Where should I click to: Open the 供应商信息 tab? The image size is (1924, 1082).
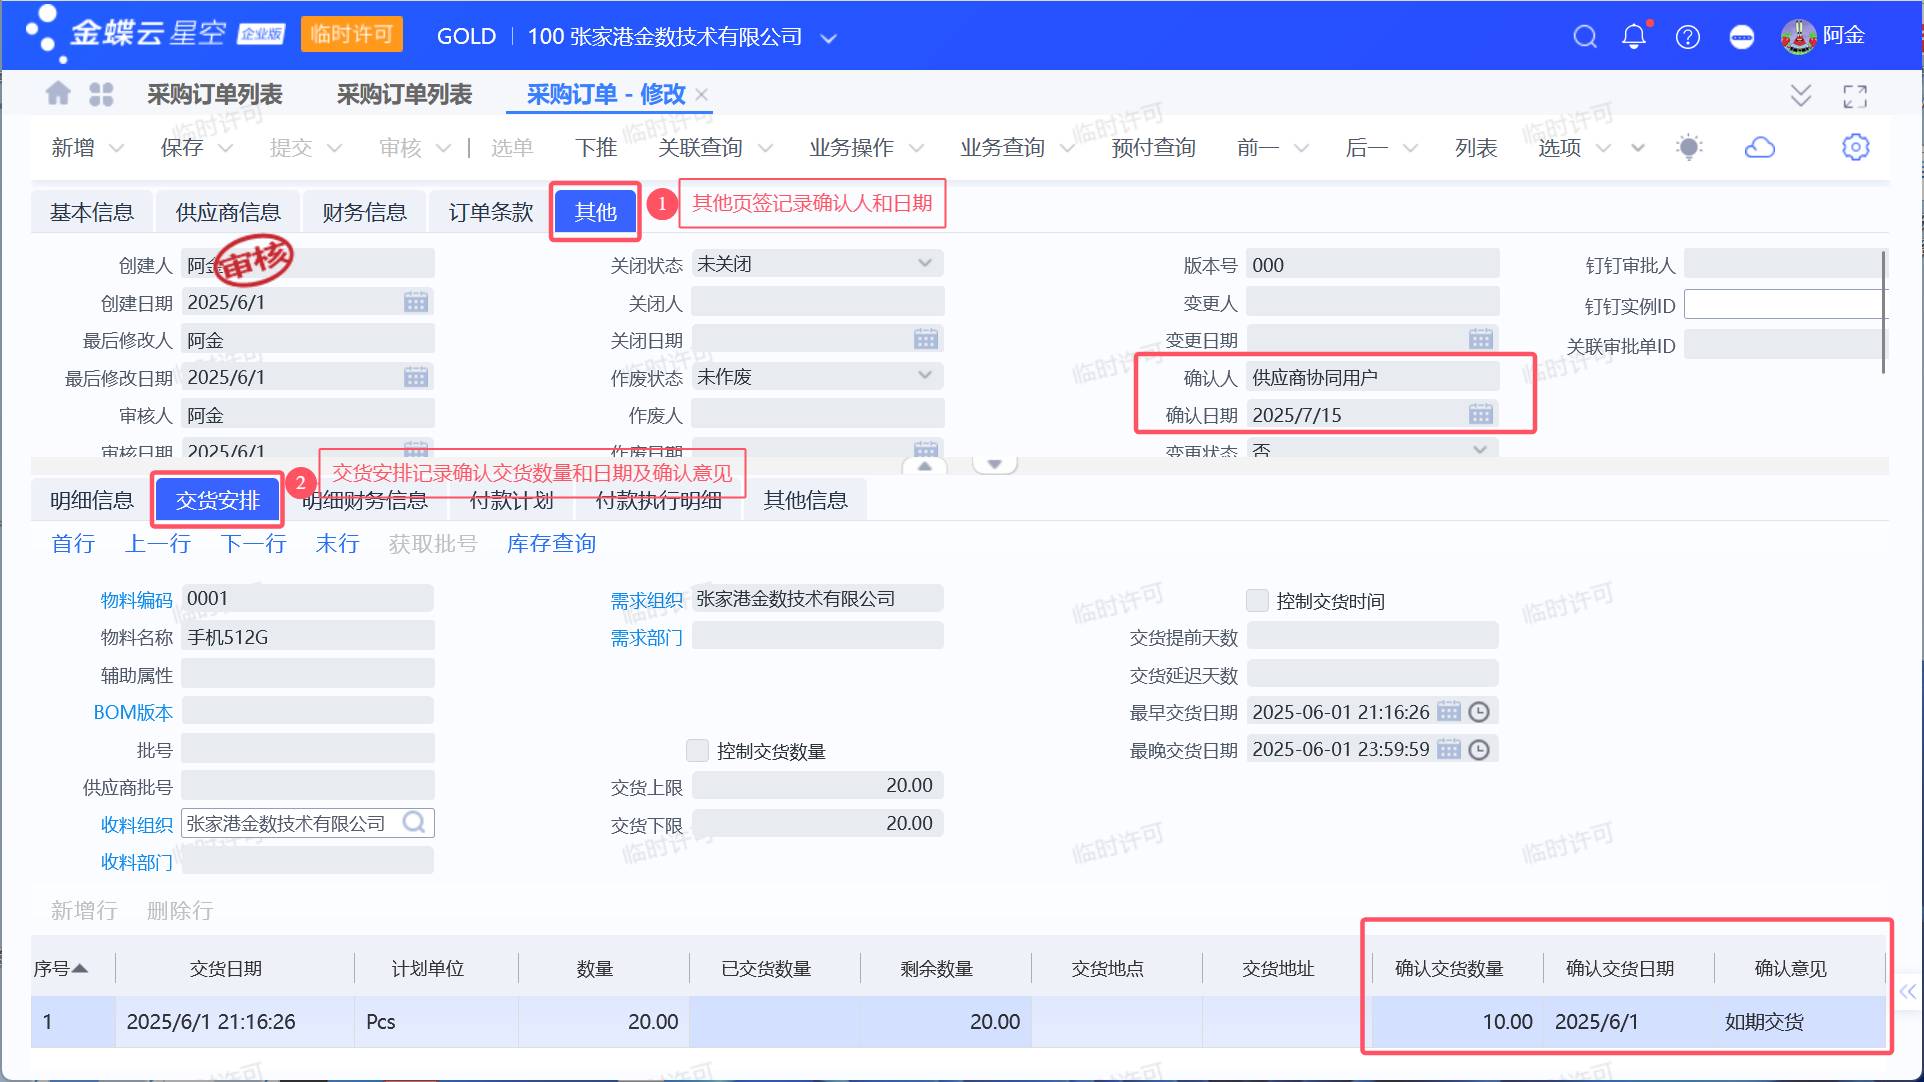click(228, 211)
